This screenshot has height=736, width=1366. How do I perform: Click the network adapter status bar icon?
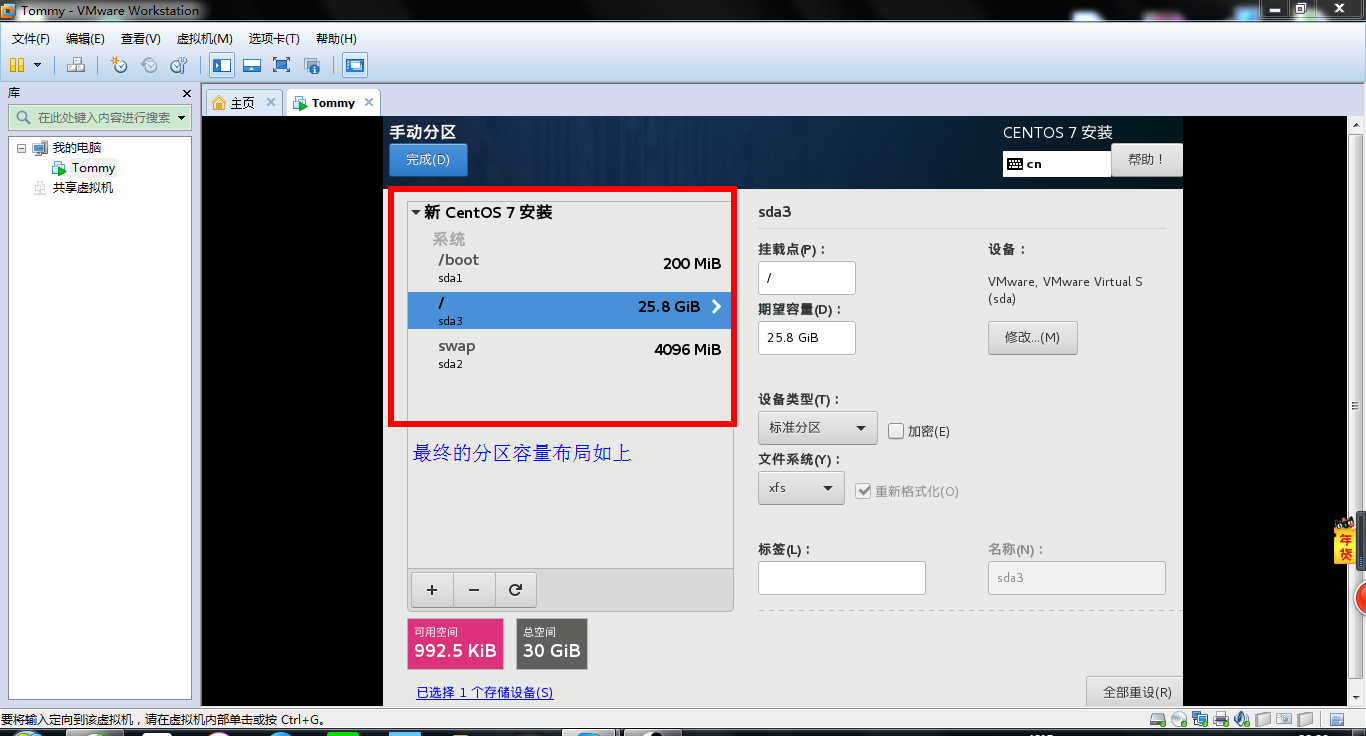tap(1200, 719)
